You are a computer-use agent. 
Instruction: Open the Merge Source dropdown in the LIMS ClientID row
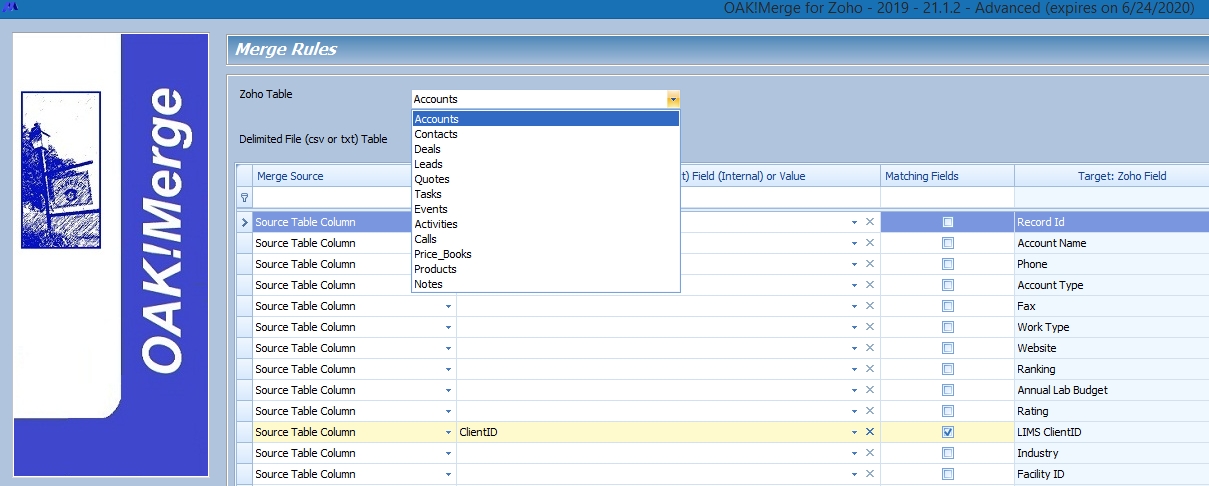(448, 432)
